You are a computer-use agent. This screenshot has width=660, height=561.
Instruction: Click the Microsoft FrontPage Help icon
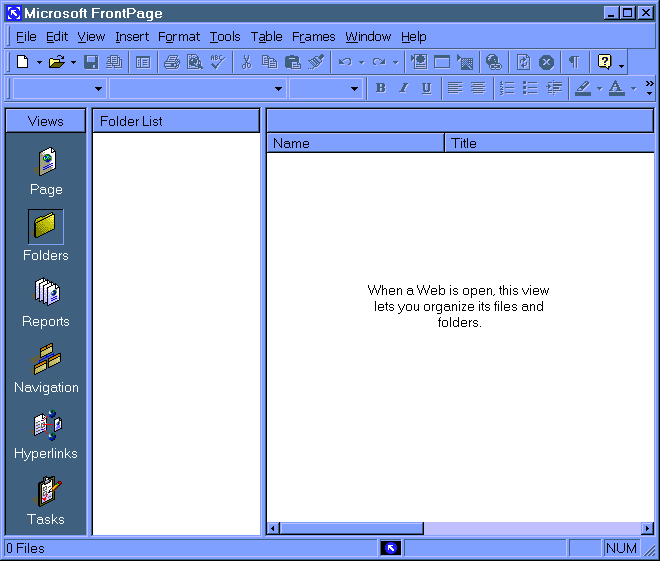tap(604, 62)
